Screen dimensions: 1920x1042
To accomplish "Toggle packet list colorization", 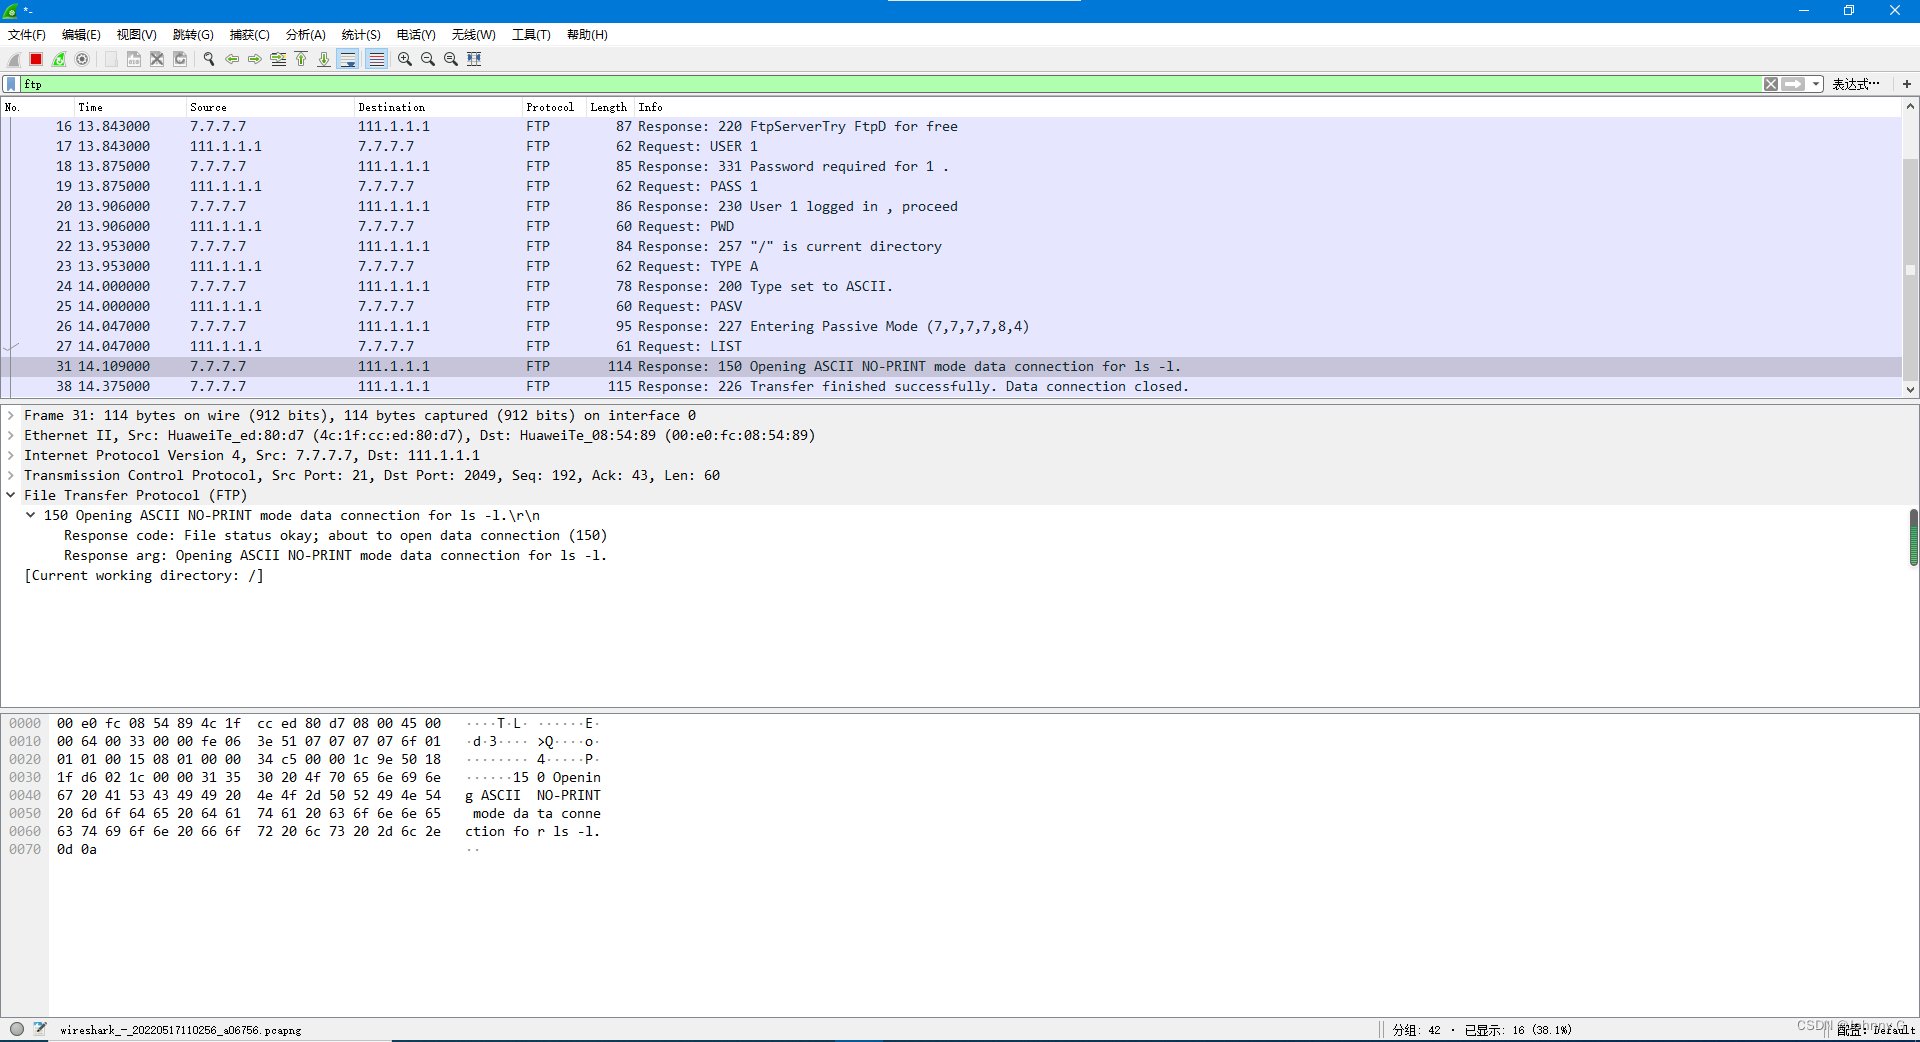I will [x=376, y=59].
